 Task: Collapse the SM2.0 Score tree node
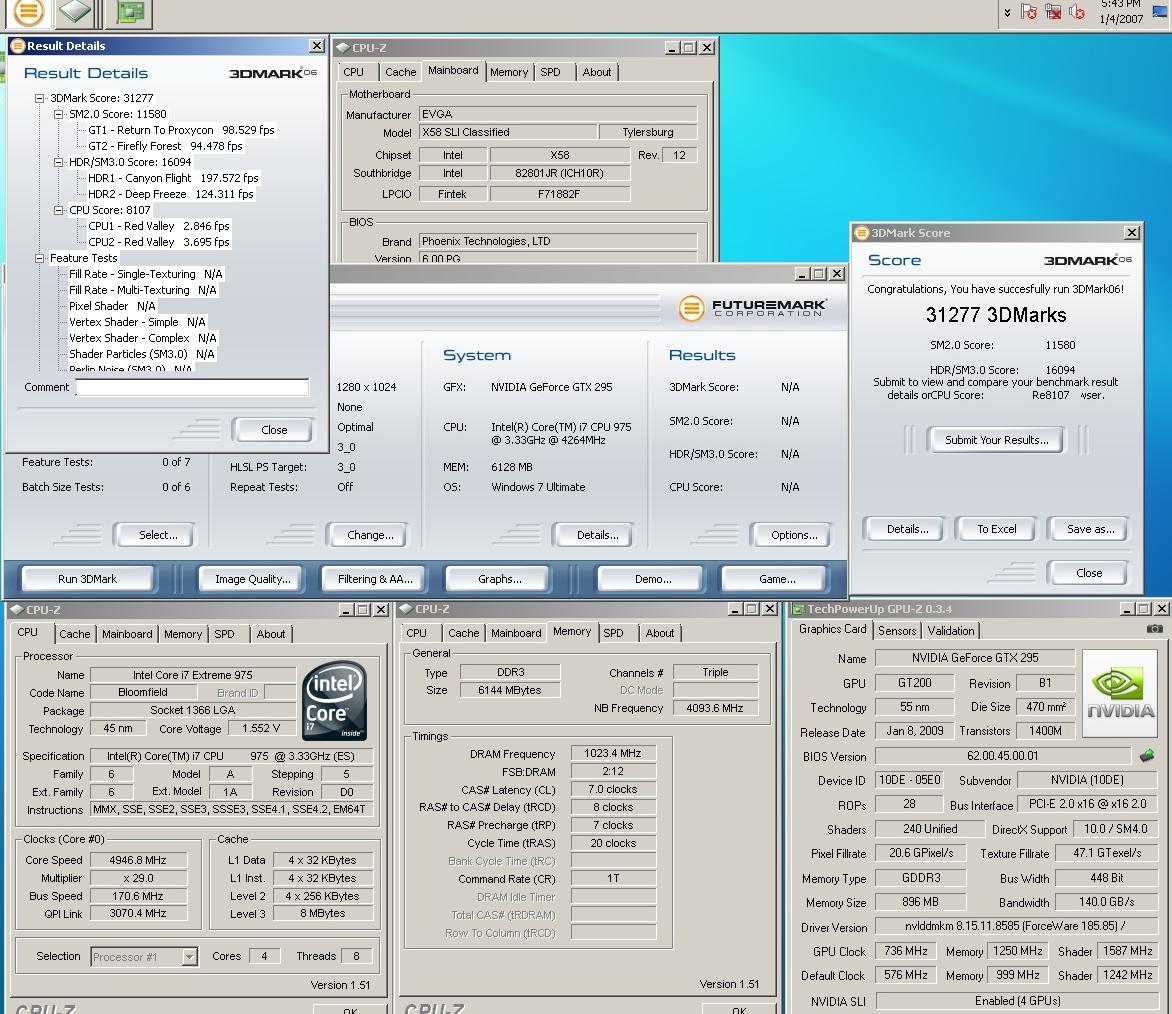point(58,114)
